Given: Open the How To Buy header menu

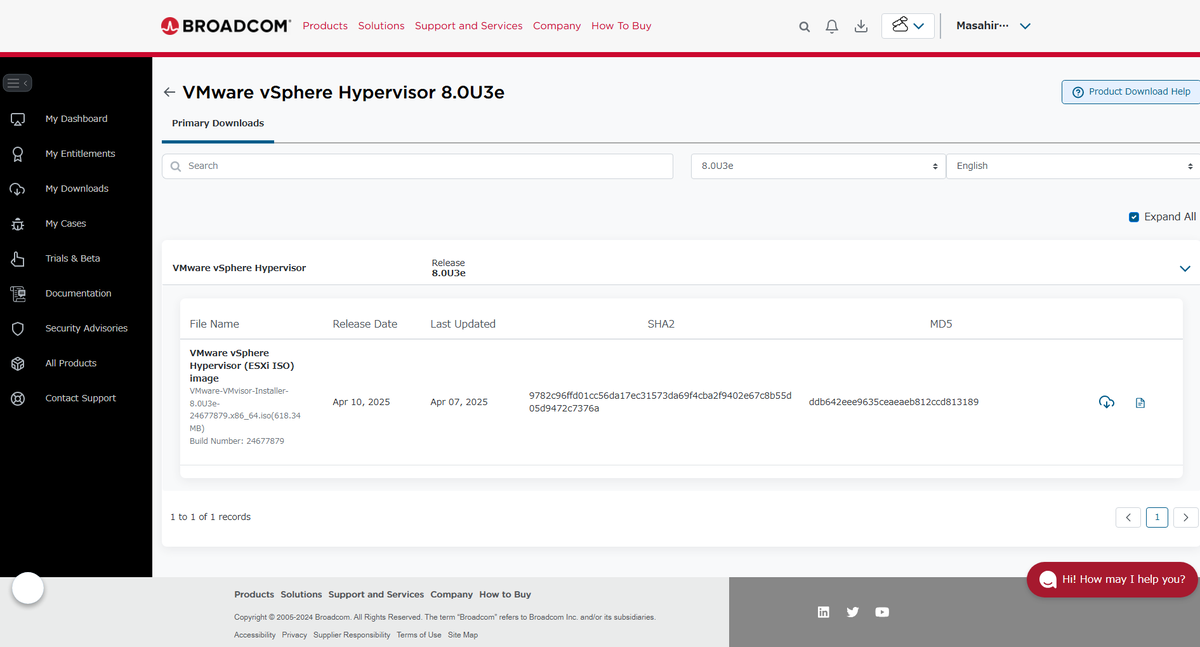Looking at the screenshot, I should tap(621, 26).
